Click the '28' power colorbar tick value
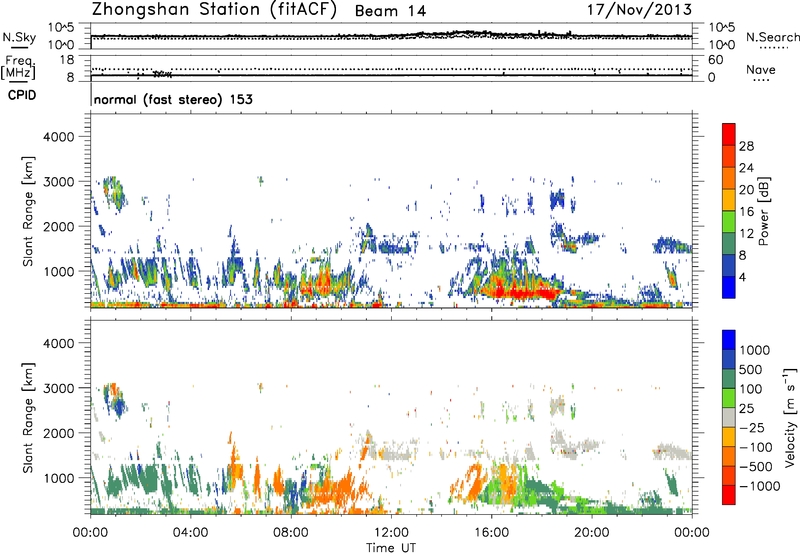The image size is (800, 554). [746, 146]
